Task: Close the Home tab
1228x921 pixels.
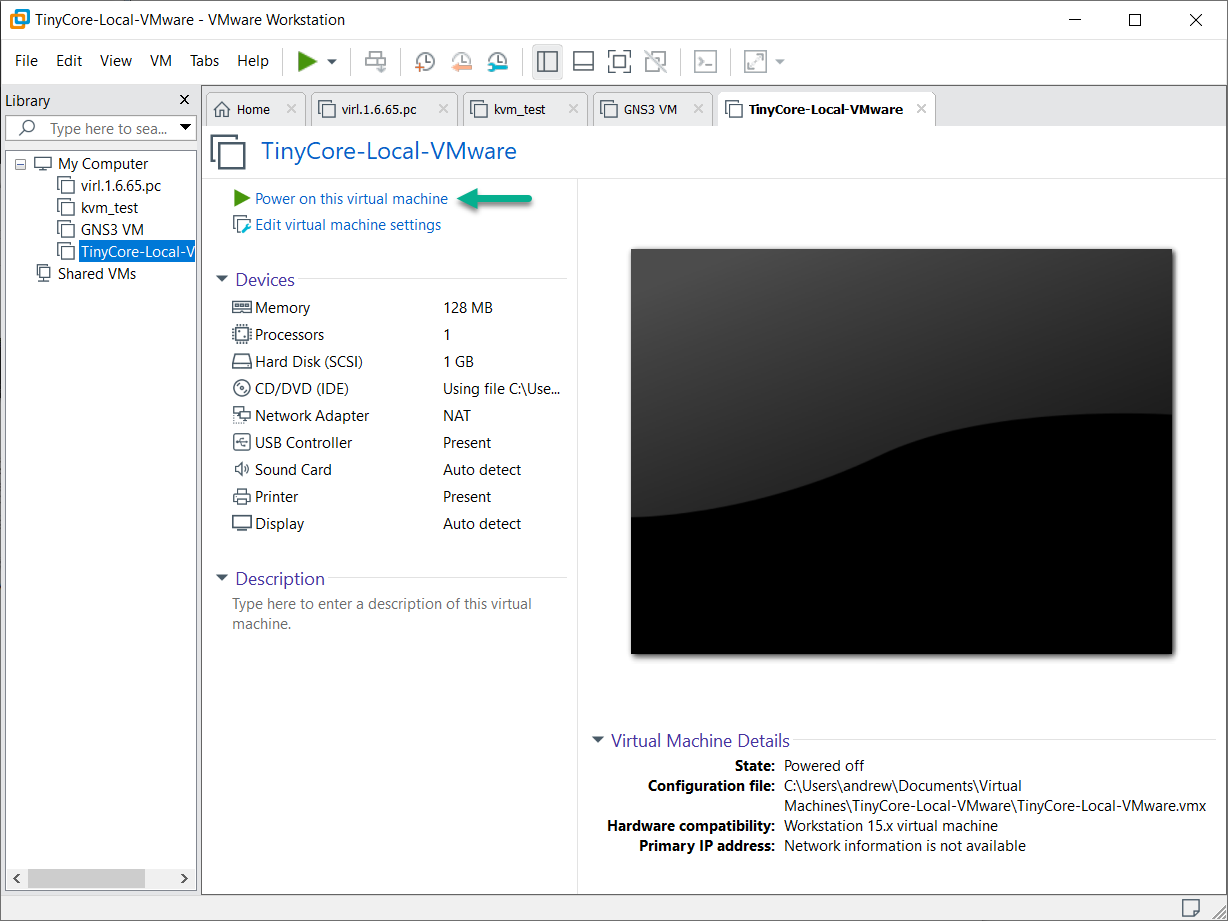Action: coord(291,109)
